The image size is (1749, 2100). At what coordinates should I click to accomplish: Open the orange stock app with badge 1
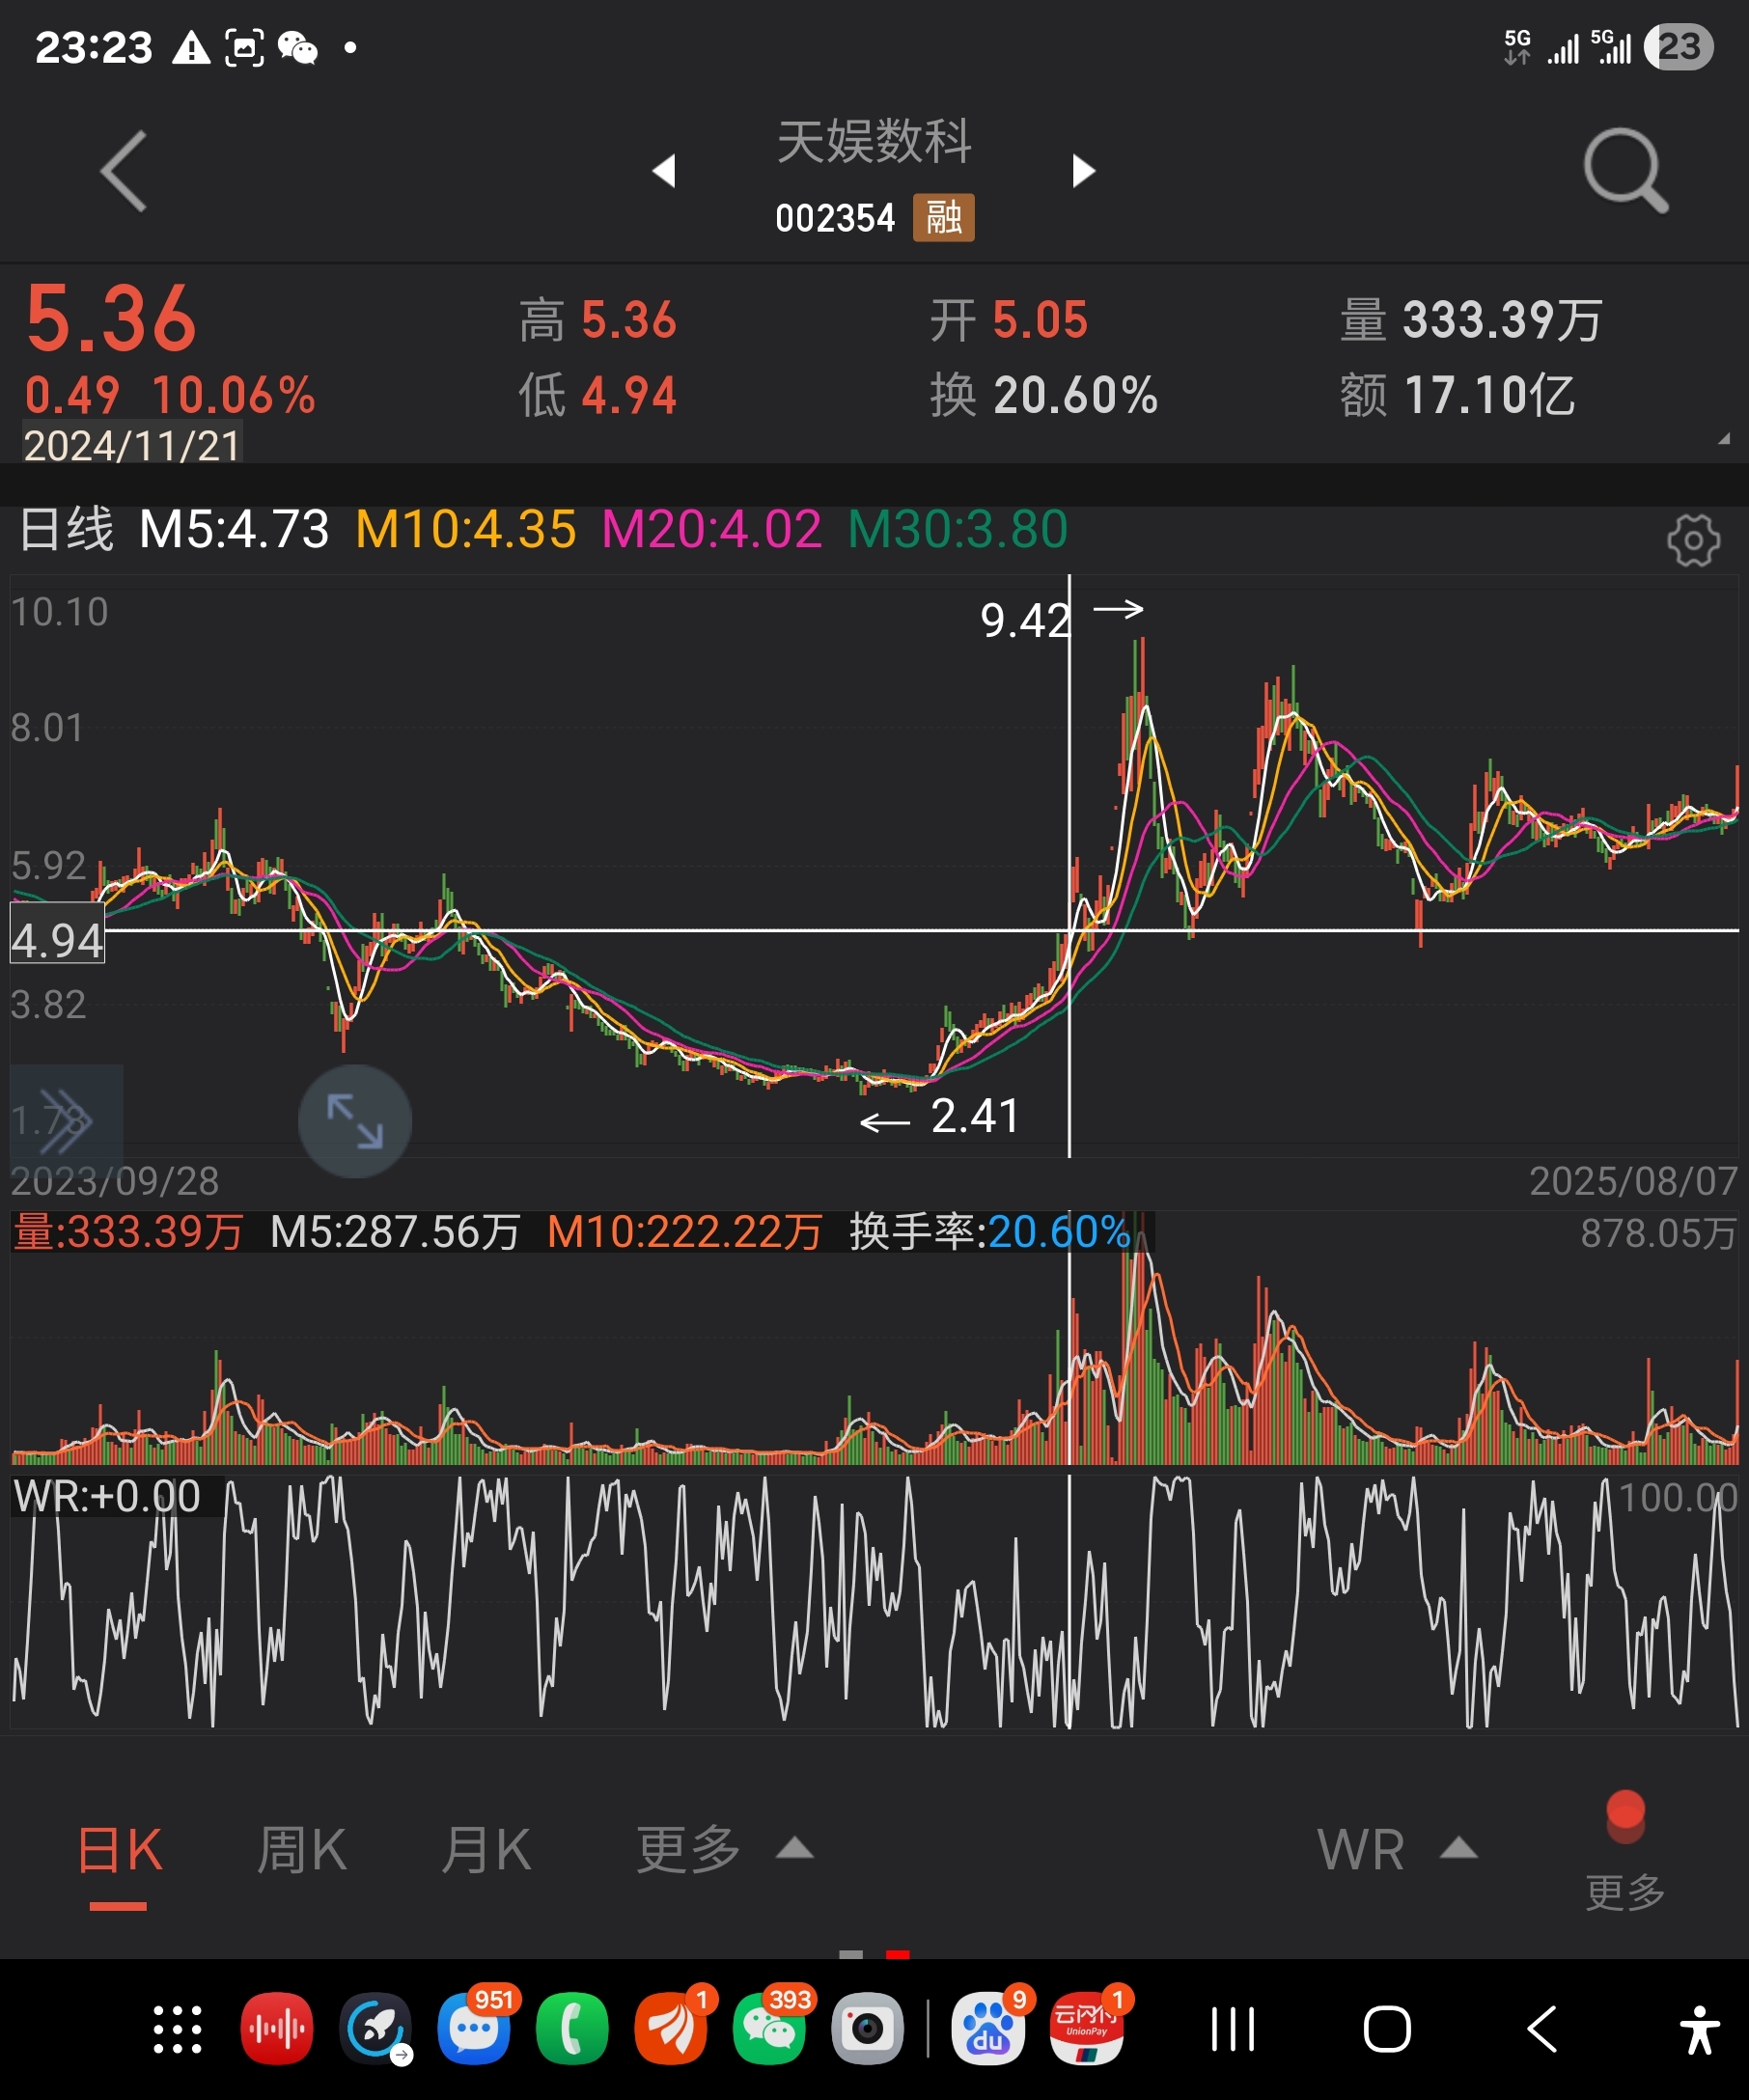tap(671, 2029)
